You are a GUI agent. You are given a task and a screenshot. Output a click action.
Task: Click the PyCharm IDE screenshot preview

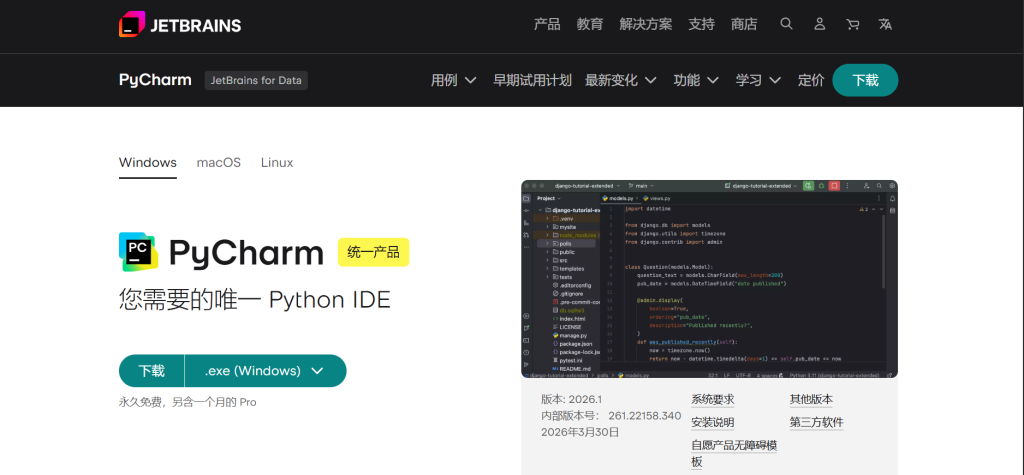coord(709,279)
